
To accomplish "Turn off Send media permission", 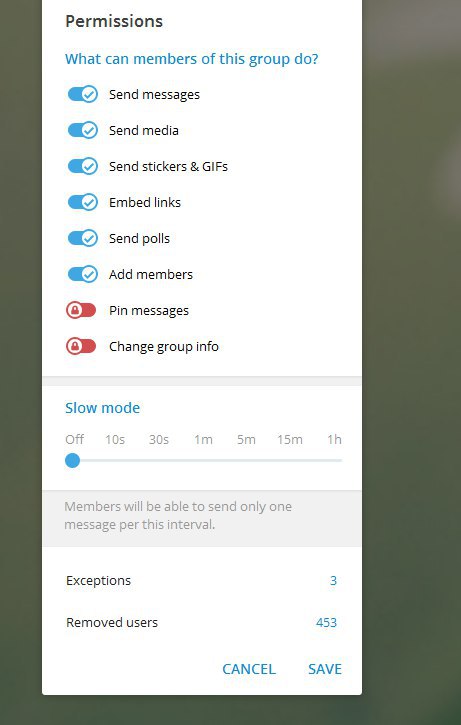I will (83, 130).
